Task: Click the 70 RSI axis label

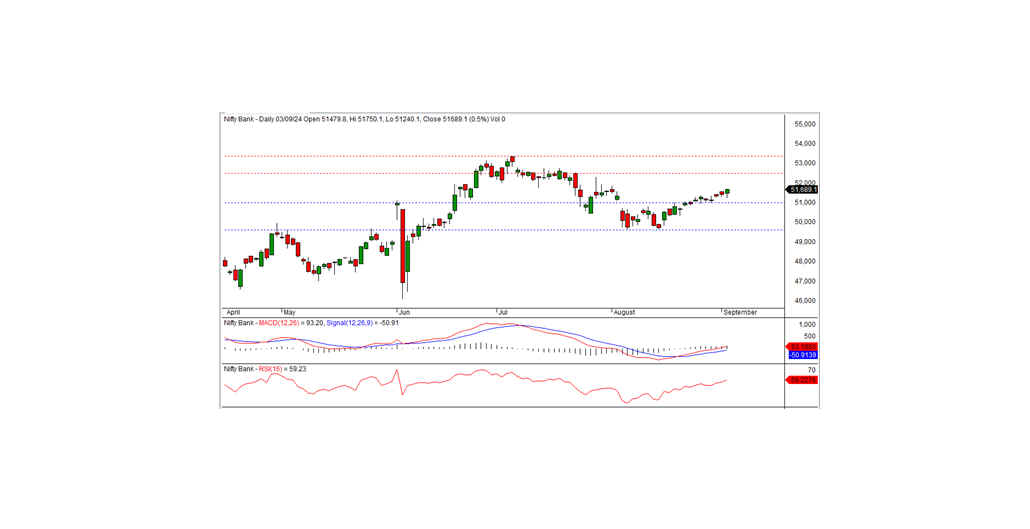Action: click(x=811, y=371)
